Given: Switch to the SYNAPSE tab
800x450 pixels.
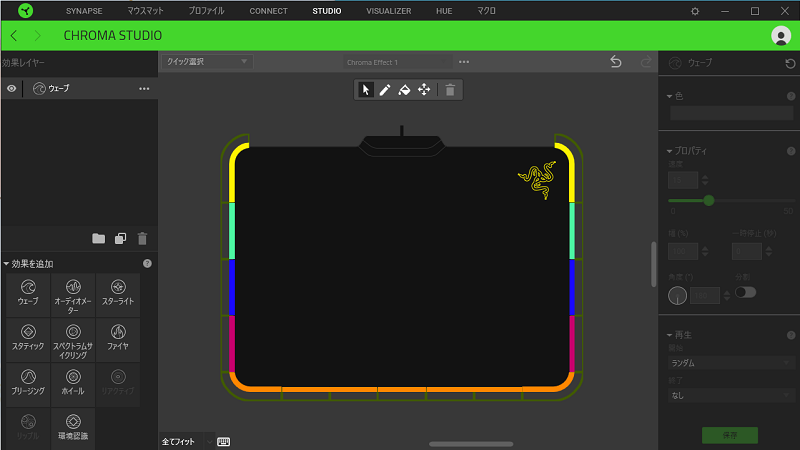Looking at the screenshot, I should (84, 11).
